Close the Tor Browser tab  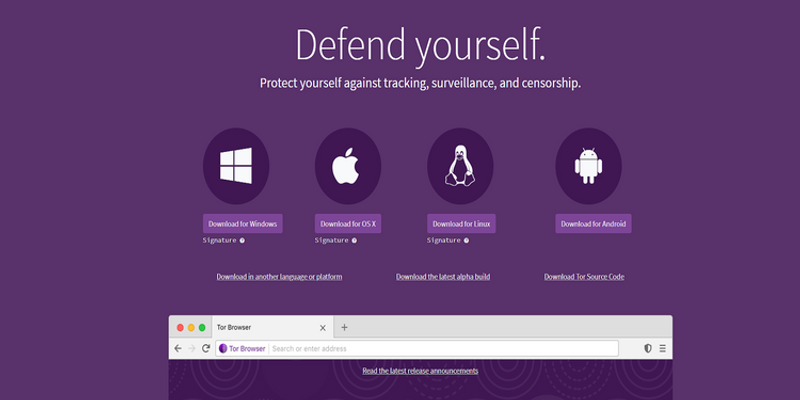[322, 328]
